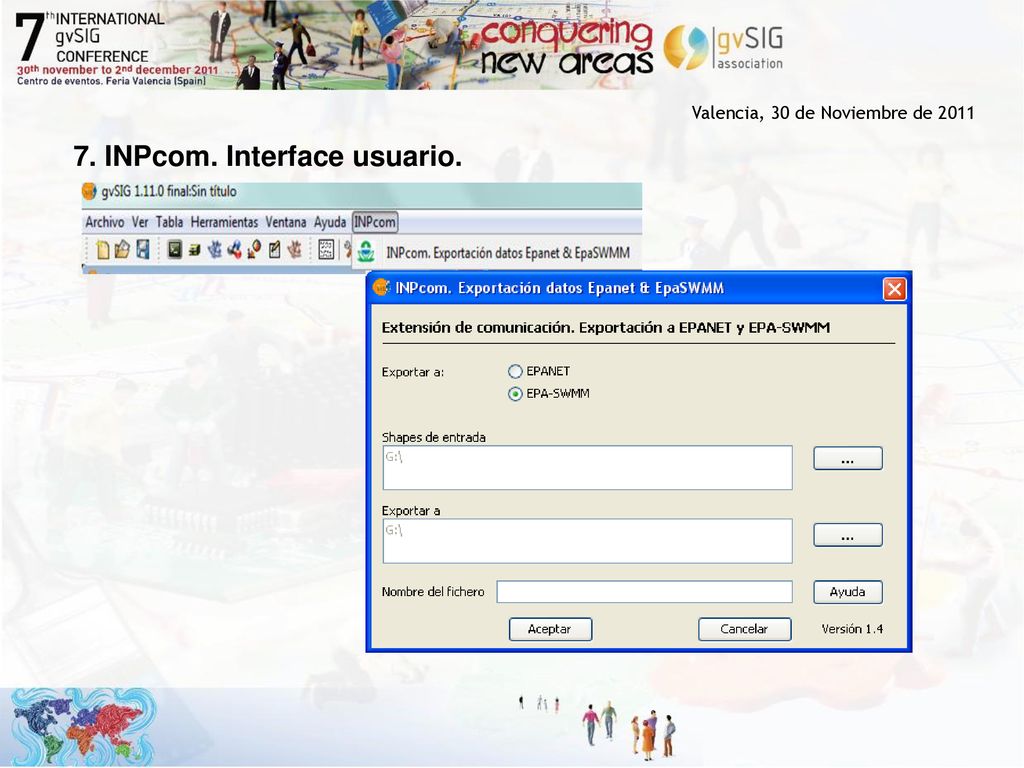The image size is (1024, 768).
Task: Open the Ventana menu
Action: click(x=285, y=223)
